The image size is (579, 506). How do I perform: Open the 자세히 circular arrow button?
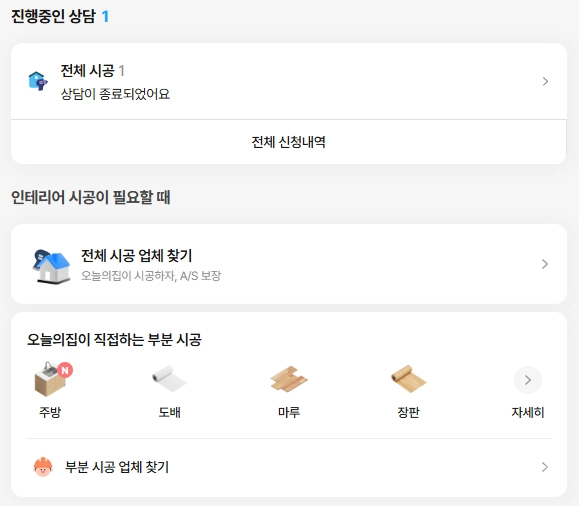click(x=528, y=380)
